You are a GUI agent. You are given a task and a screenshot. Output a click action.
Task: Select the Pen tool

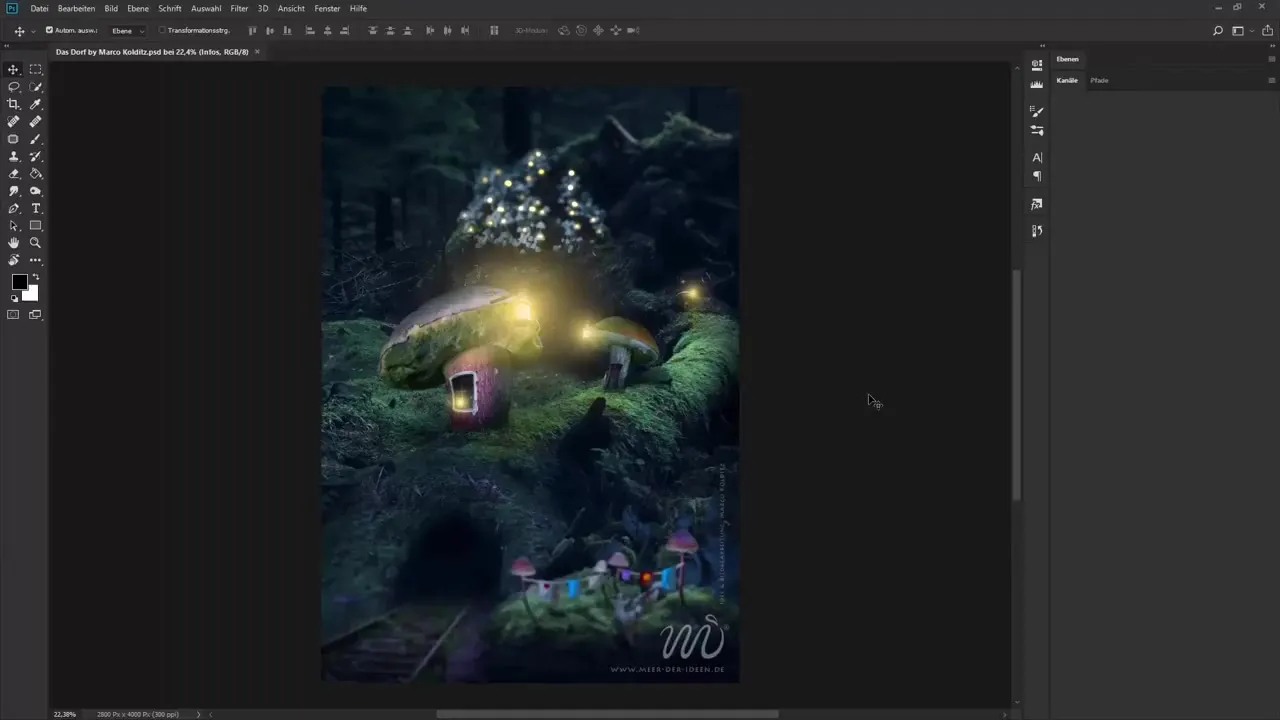tap(13, 208)
